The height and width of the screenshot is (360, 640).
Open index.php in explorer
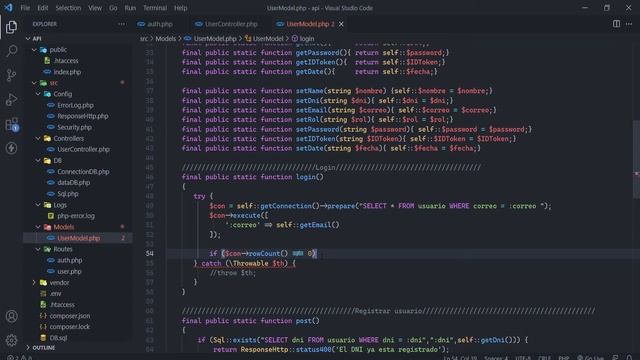point(67,72)
